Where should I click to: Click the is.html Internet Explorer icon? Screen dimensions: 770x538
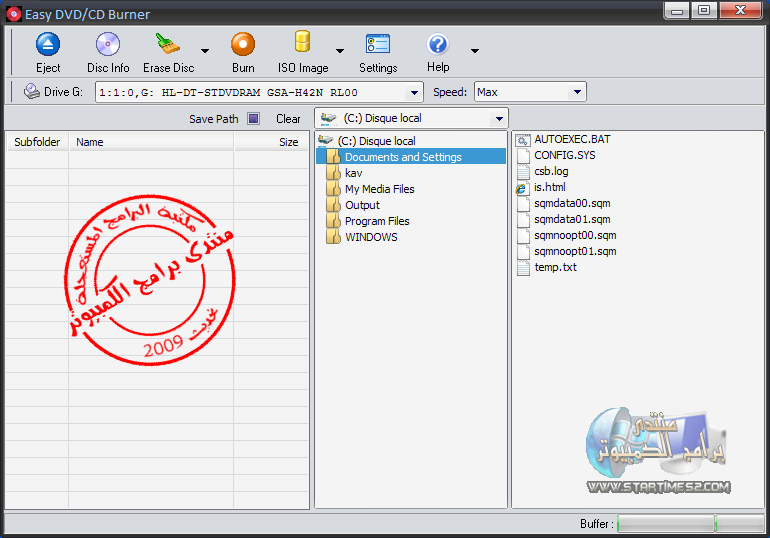[522, 188]
